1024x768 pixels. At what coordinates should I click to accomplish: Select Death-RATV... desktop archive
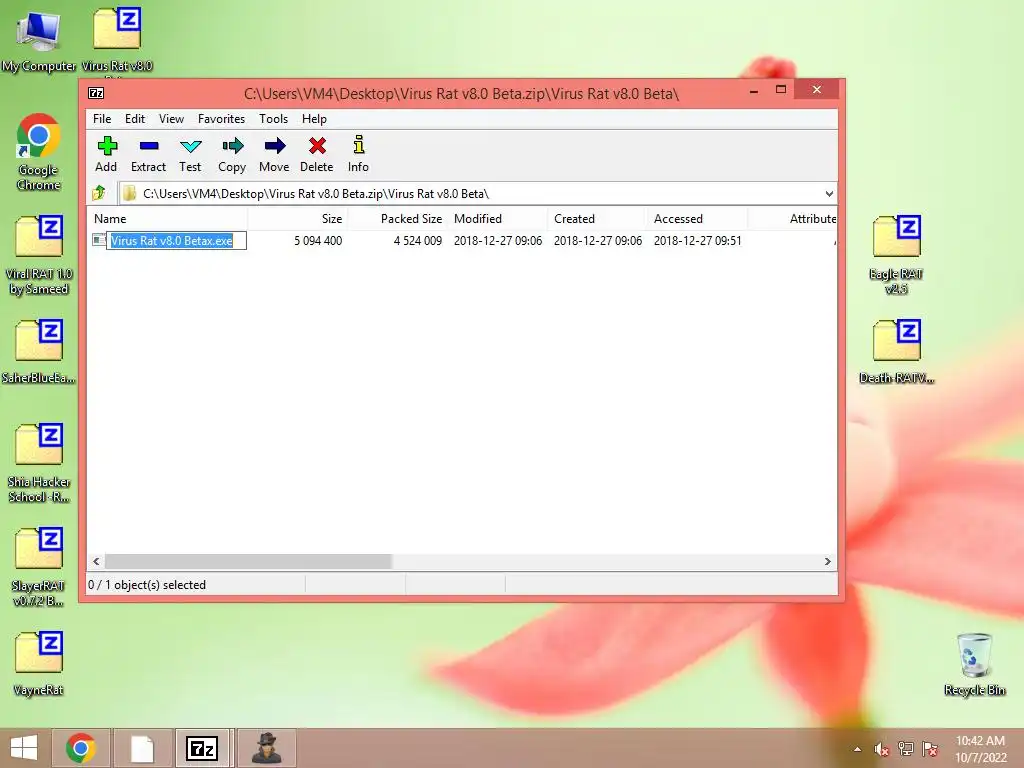(897, 351)
